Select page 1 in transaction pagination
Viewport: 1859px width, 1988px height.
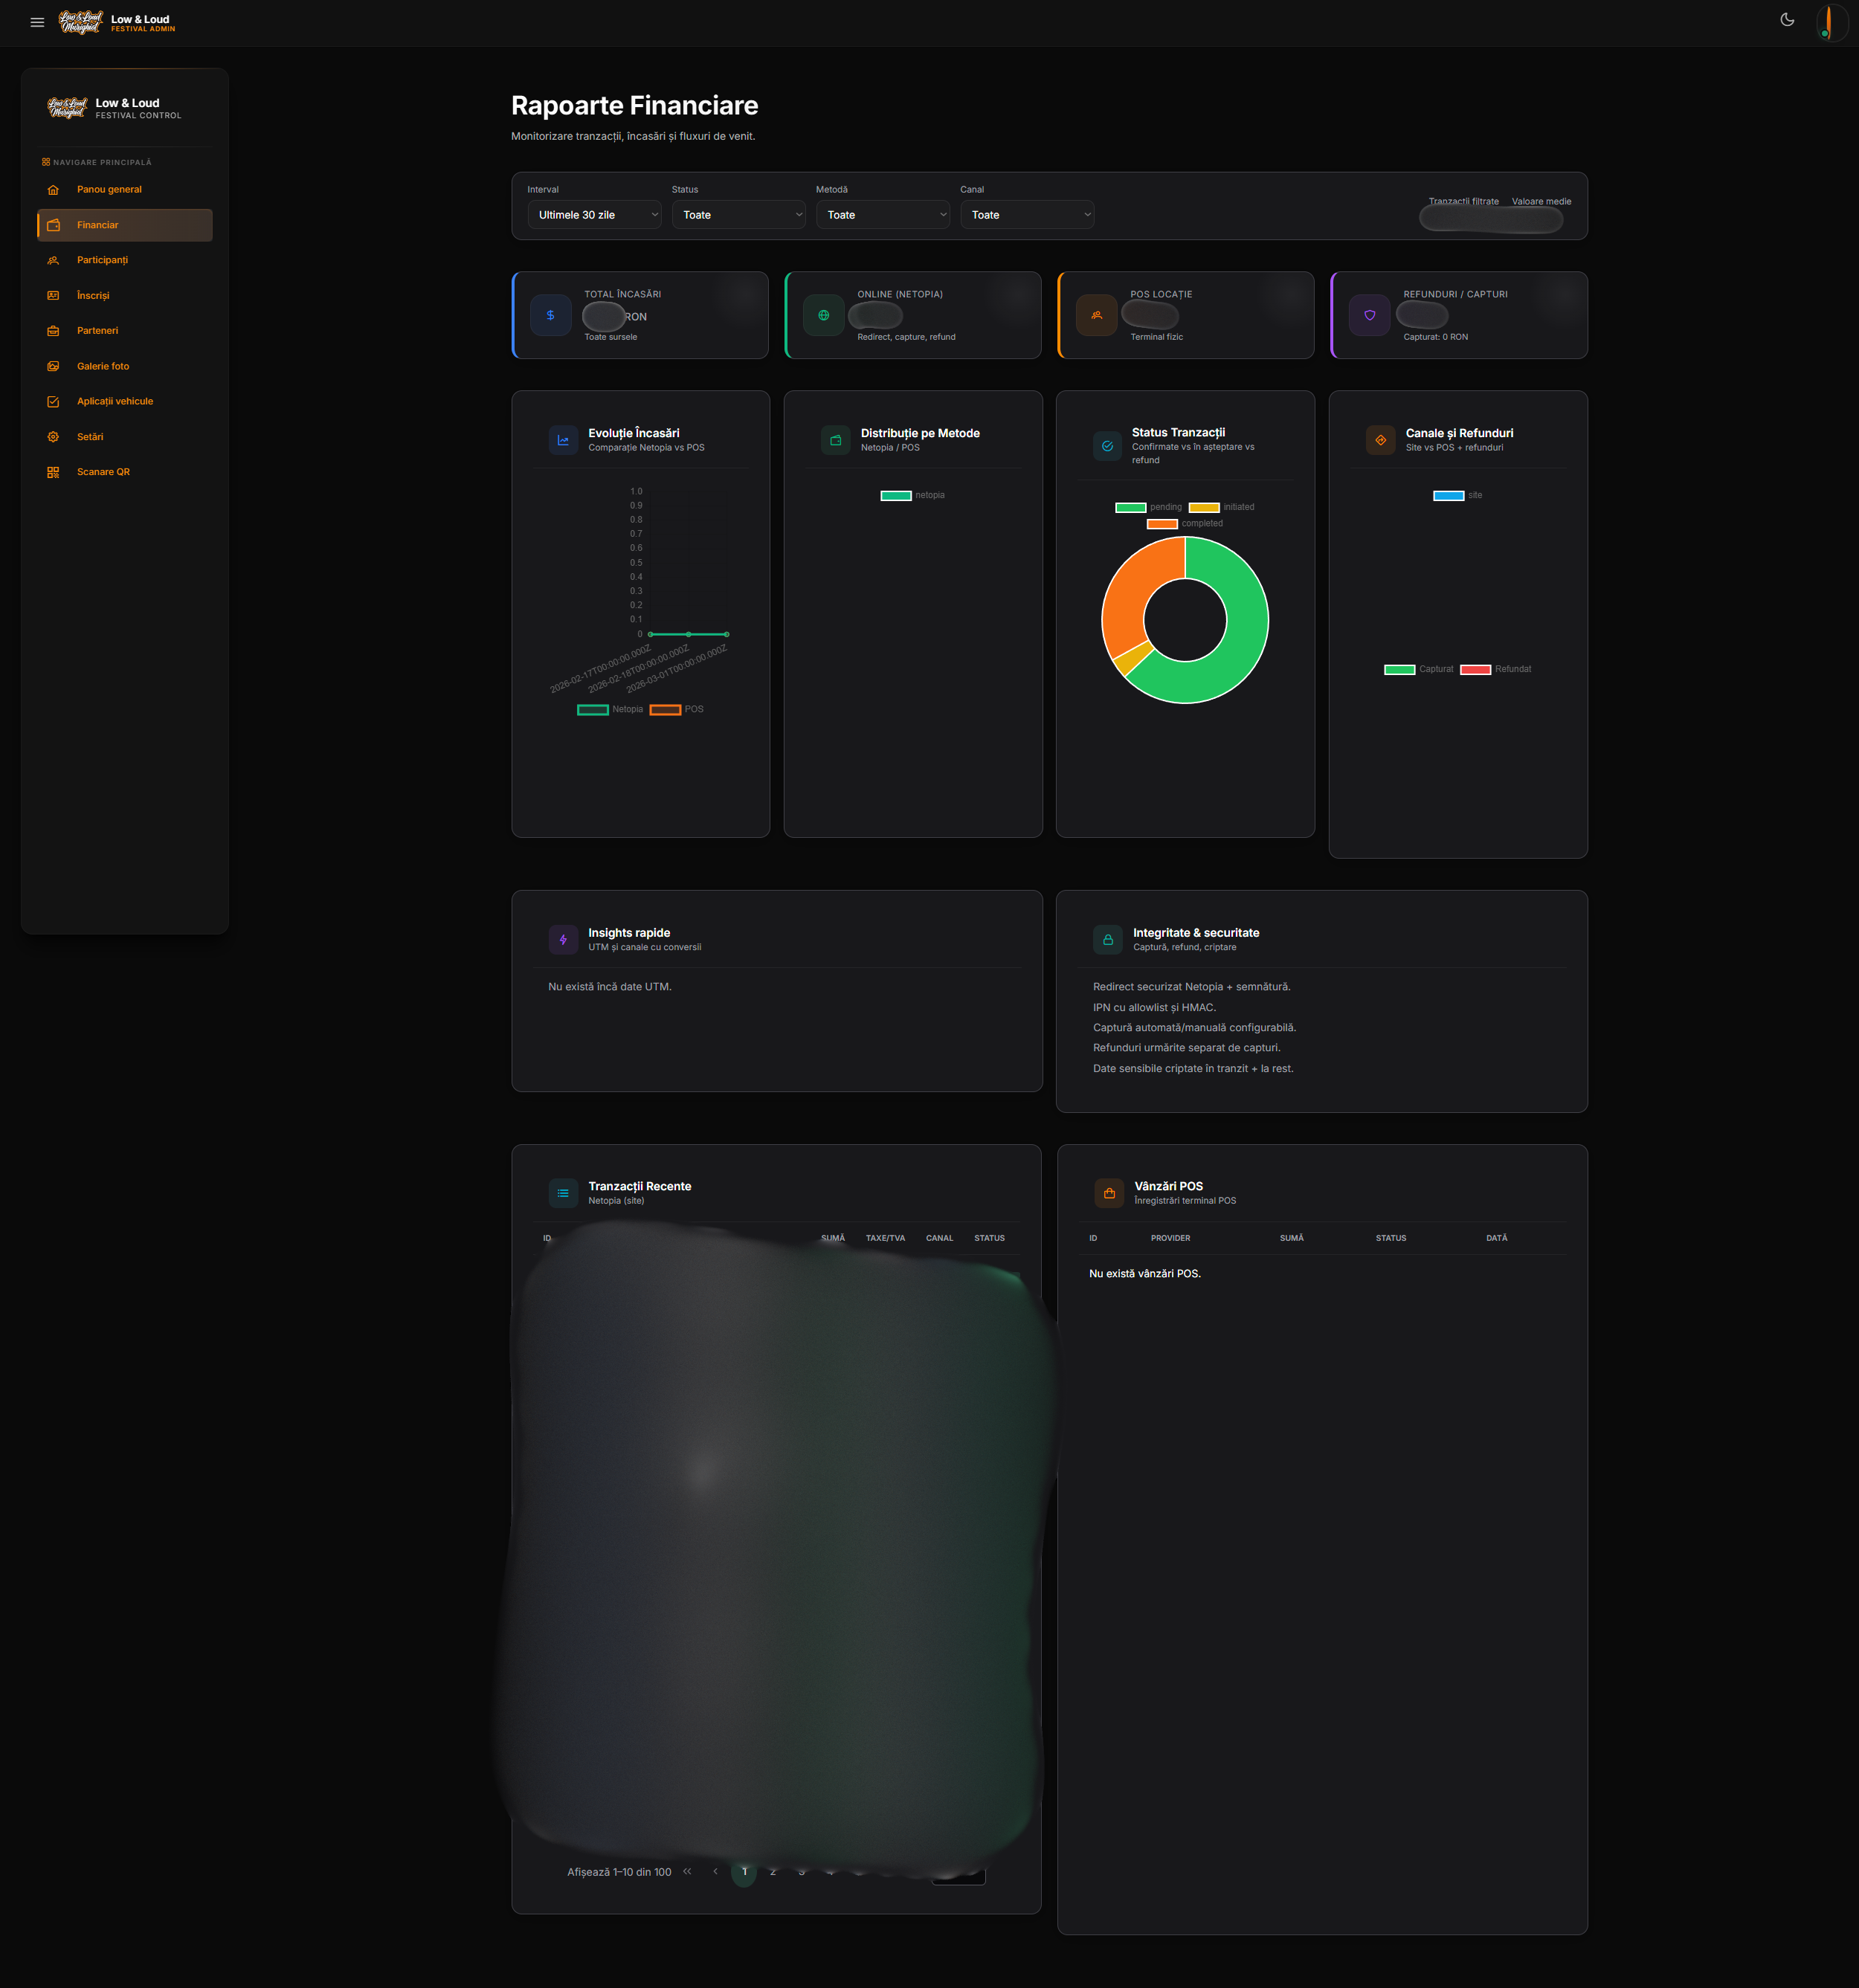pos(744,1872)
